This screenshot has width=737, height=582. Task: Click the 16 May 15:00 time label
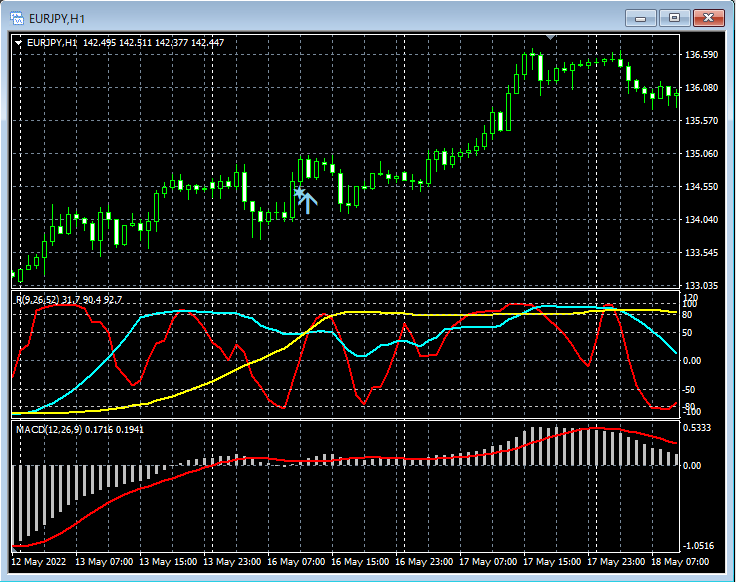(360, 562)
